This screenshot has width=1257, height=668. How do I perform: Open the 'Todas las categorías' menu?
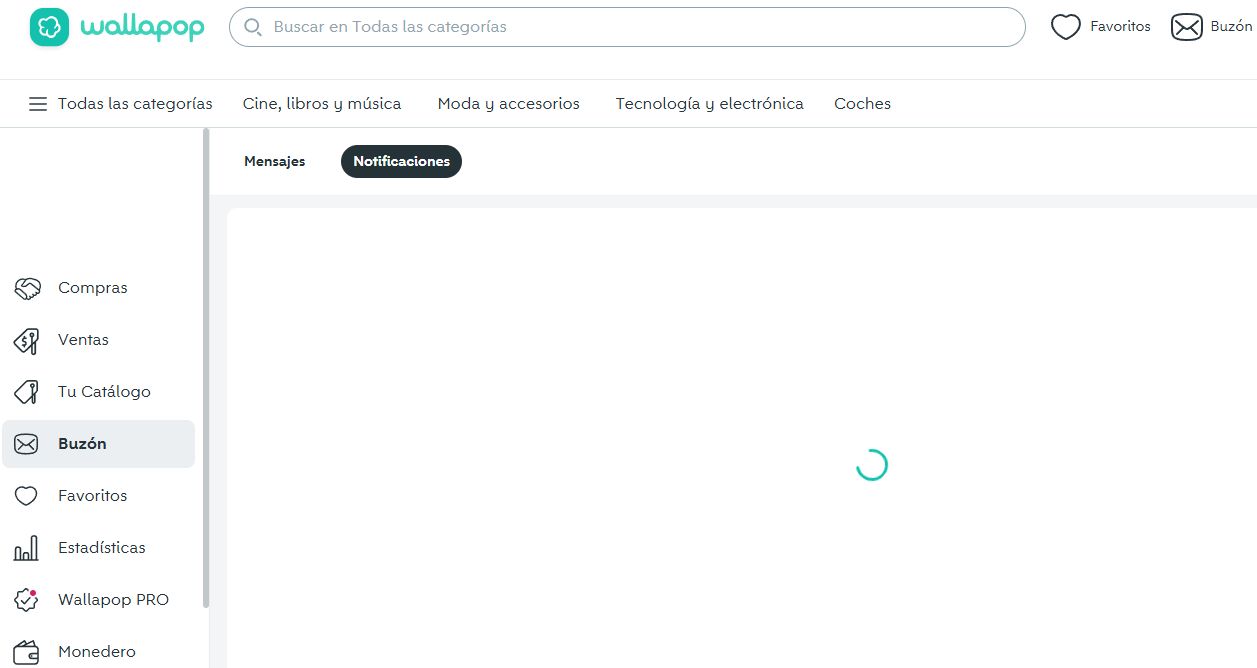tap(121, 104)
